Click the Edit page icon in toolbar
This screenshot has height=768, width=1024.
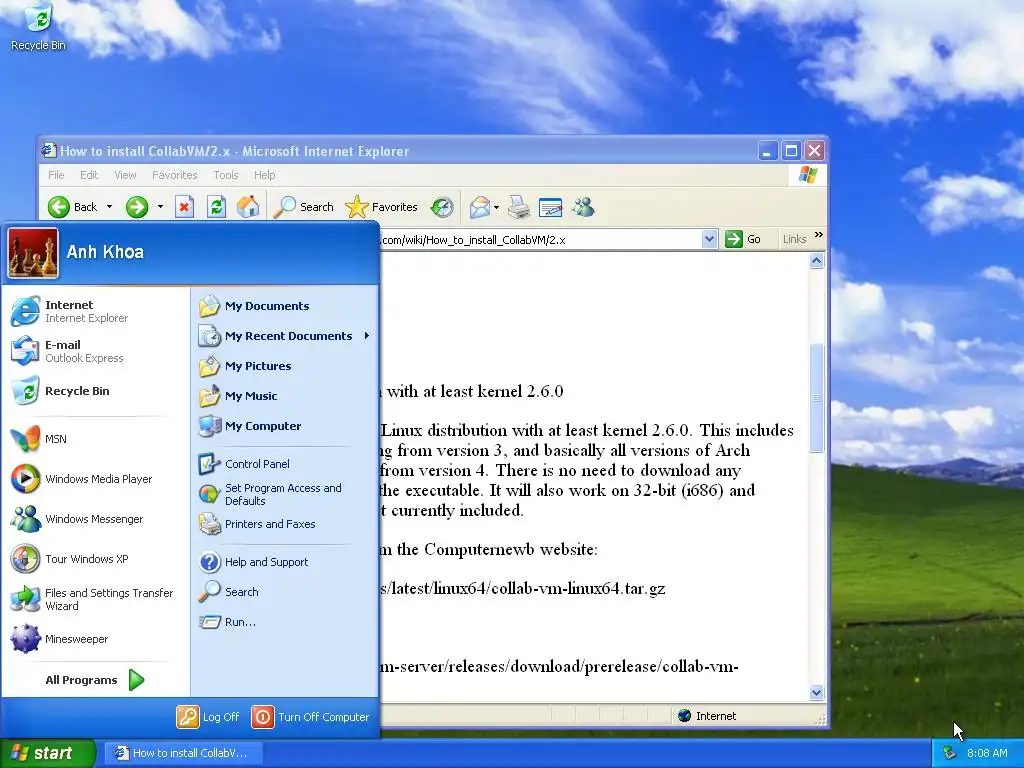[x=551, y=207]
